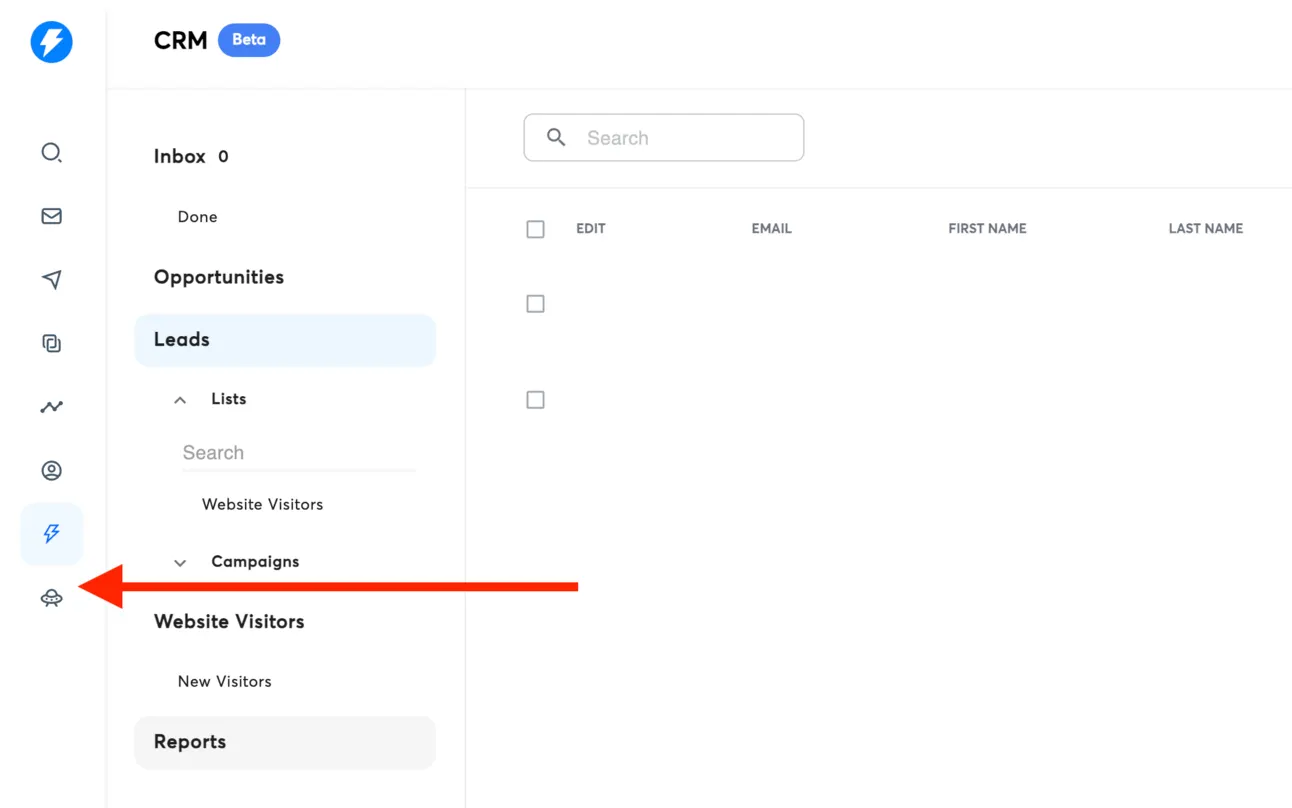Click the CRM page title
Viewport: 1292px width, 808px height.
(x=181, y=40)
